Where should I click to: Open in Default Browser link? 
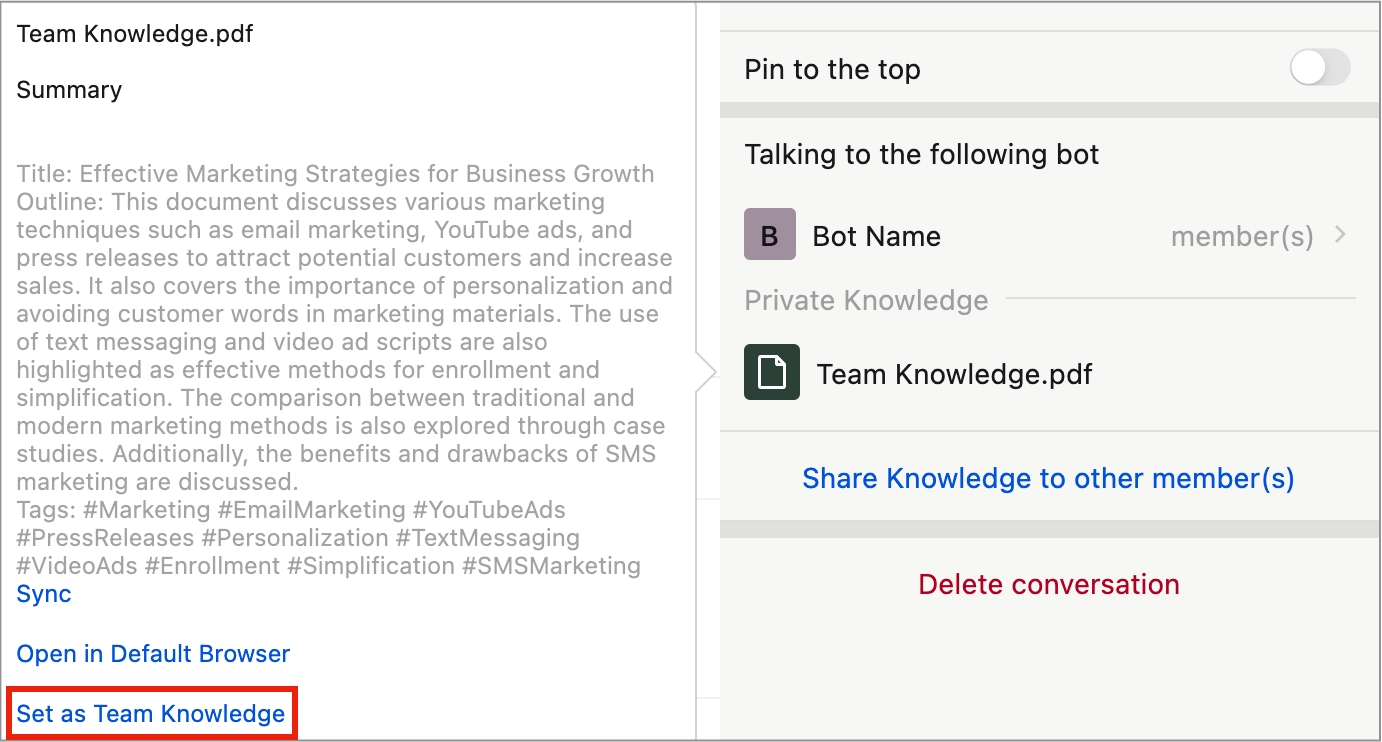click(153, 654)
